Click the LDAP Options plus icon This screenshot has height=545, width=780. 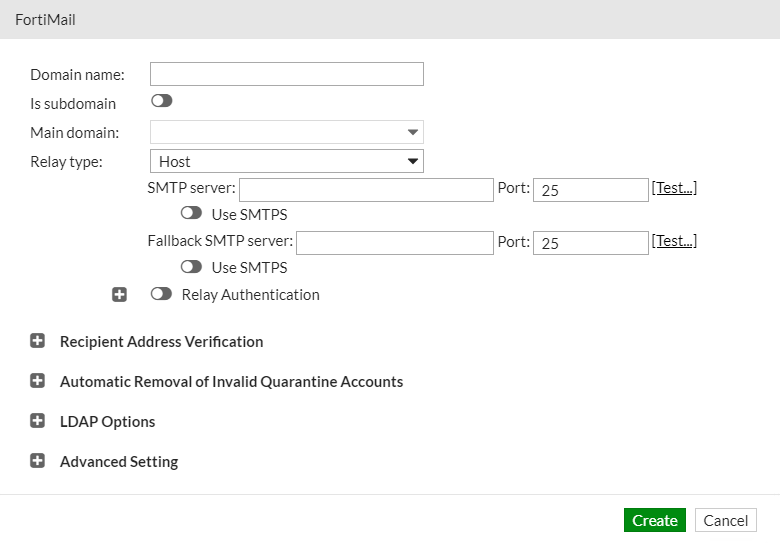(x=38, y=421)
